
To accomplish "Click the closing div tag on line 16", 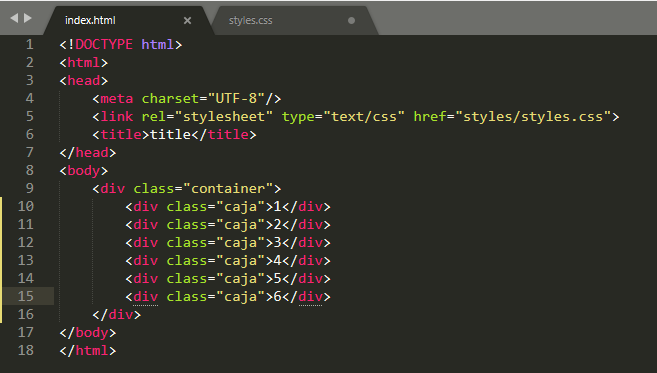I will coord(116,315).
